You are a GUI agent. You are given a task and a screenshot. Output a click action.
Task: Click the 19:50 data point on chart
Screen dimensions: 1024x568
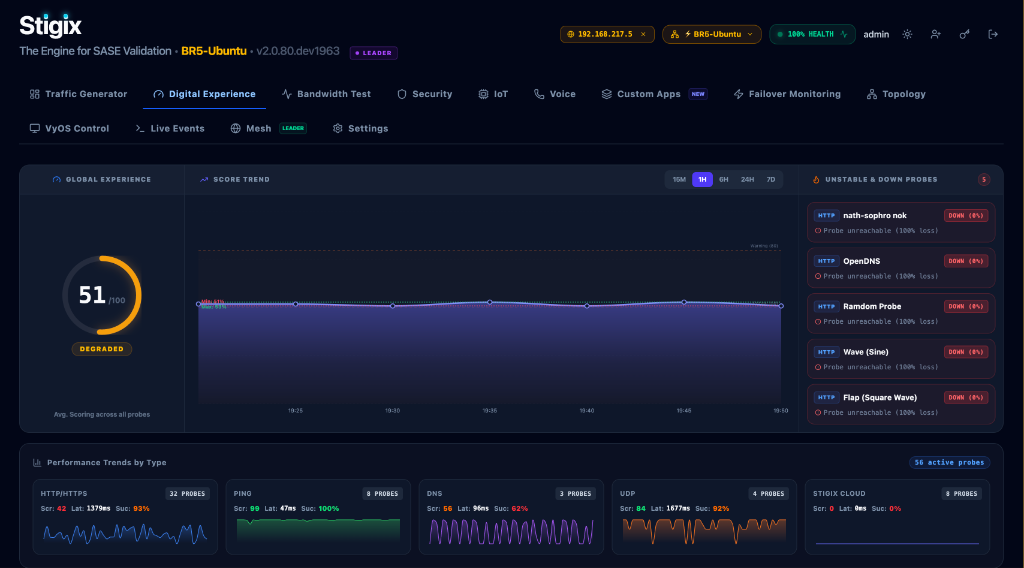click(x=781, y=306)
